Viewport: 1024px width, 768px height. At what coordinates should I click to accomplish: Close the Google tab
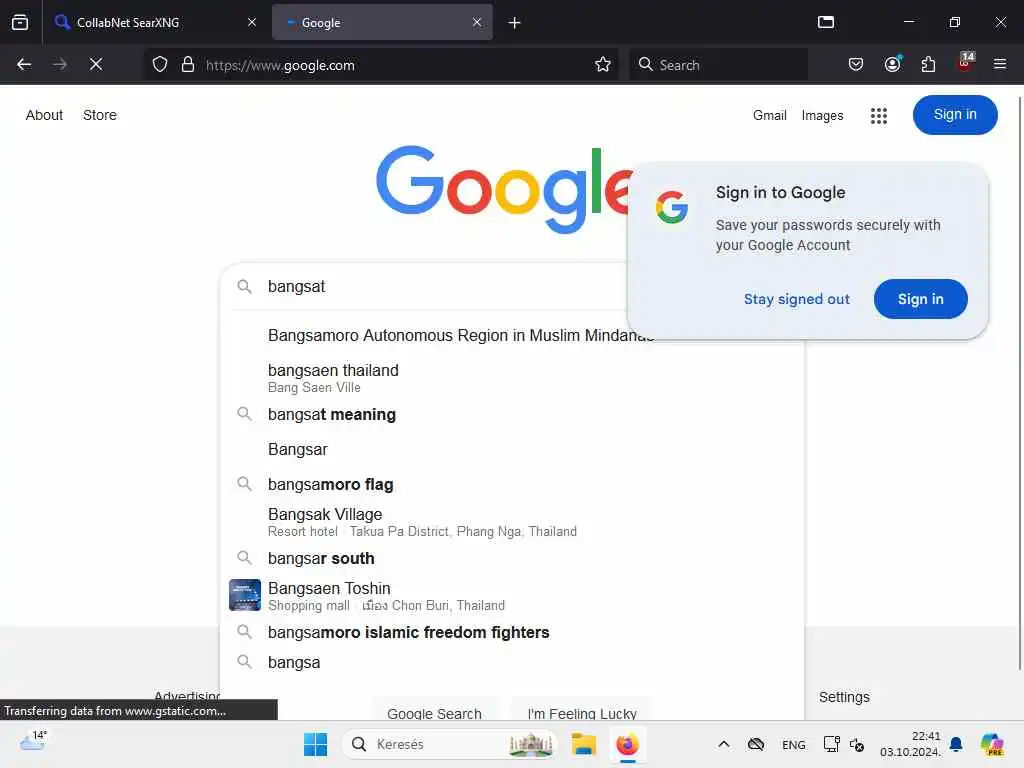pos(477,22)
